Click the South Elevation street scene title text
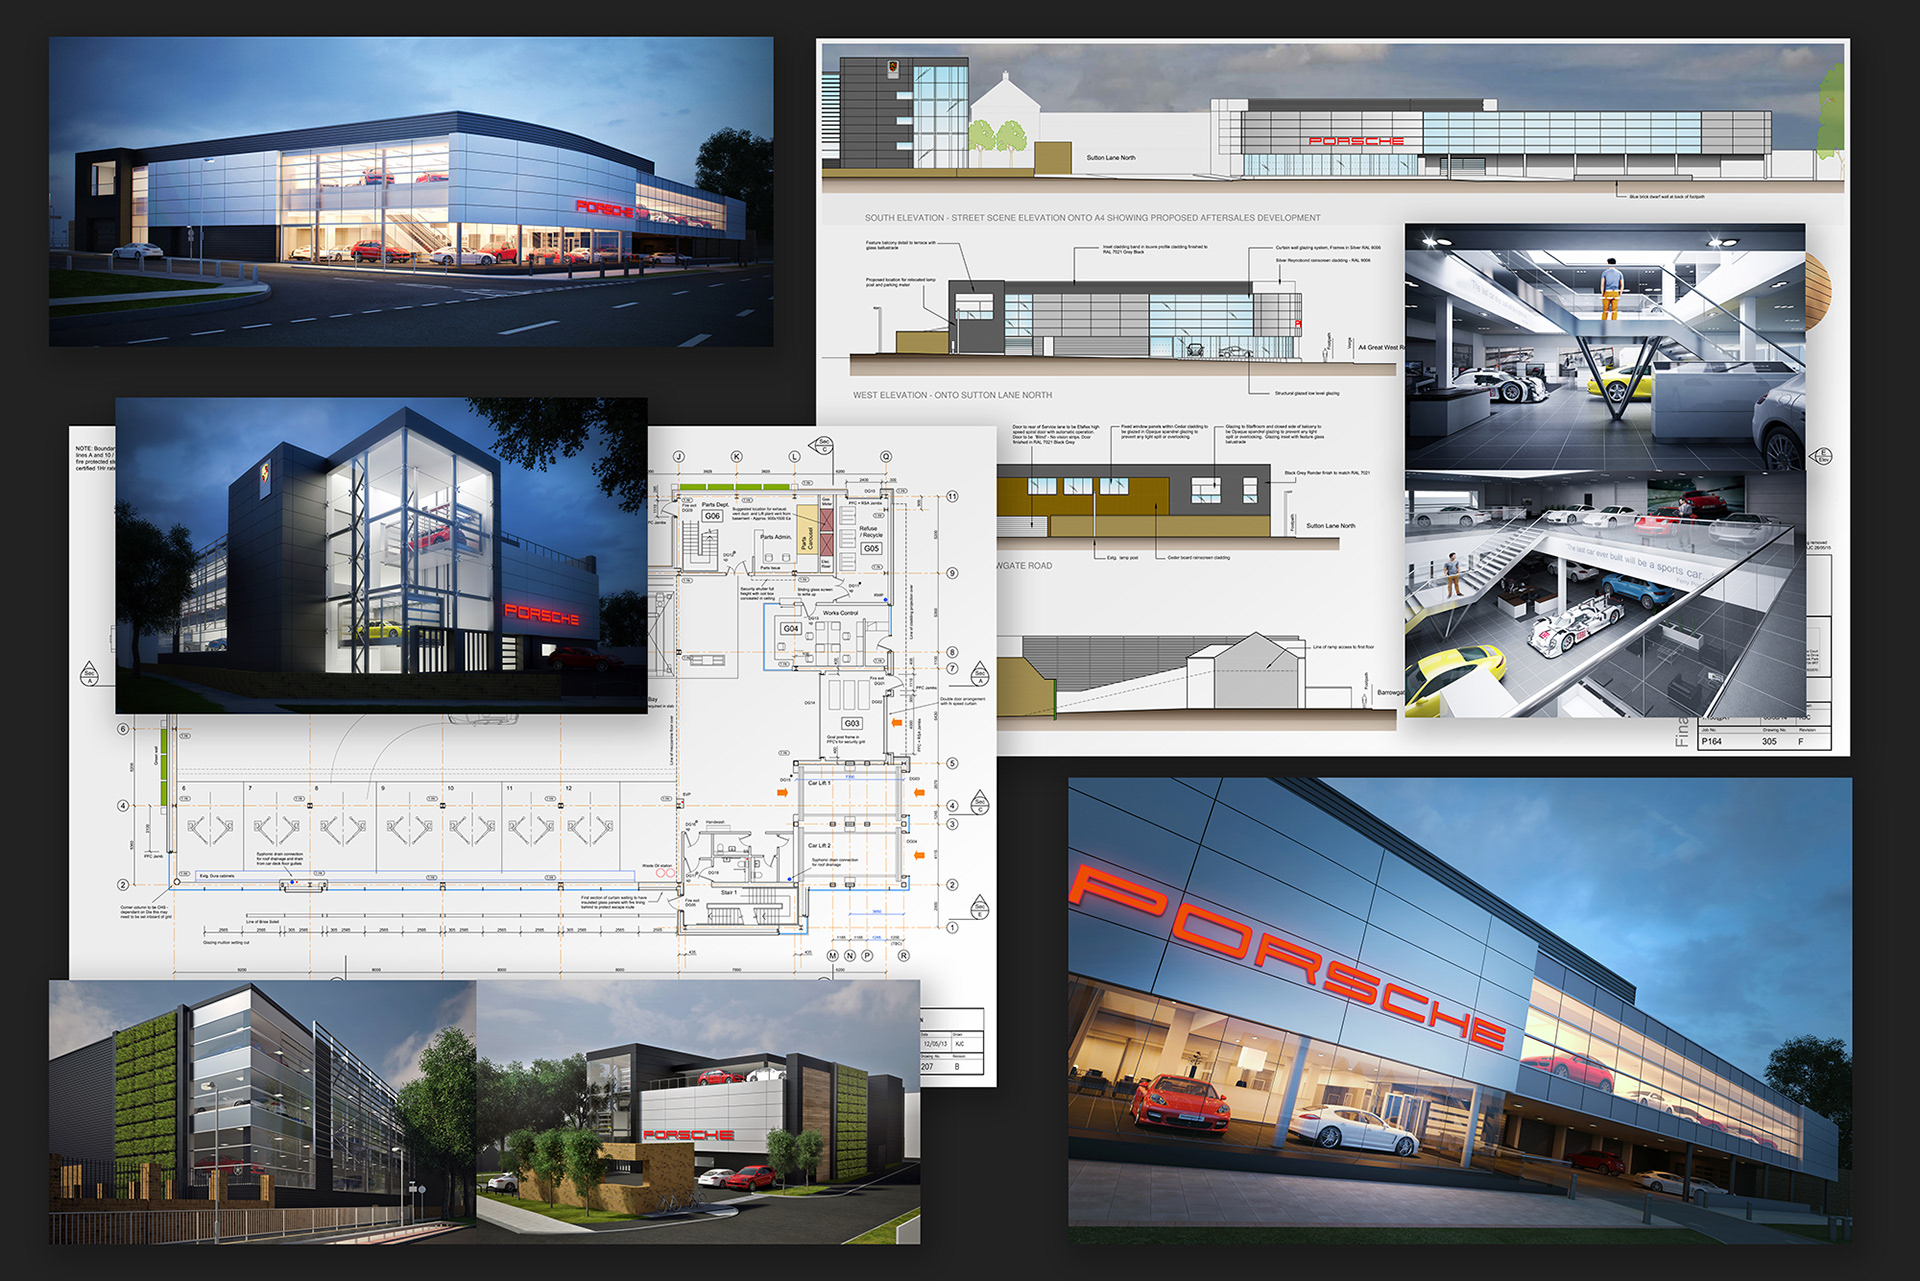Viewport: 1920px width, 1281px height. point(1092,217)
